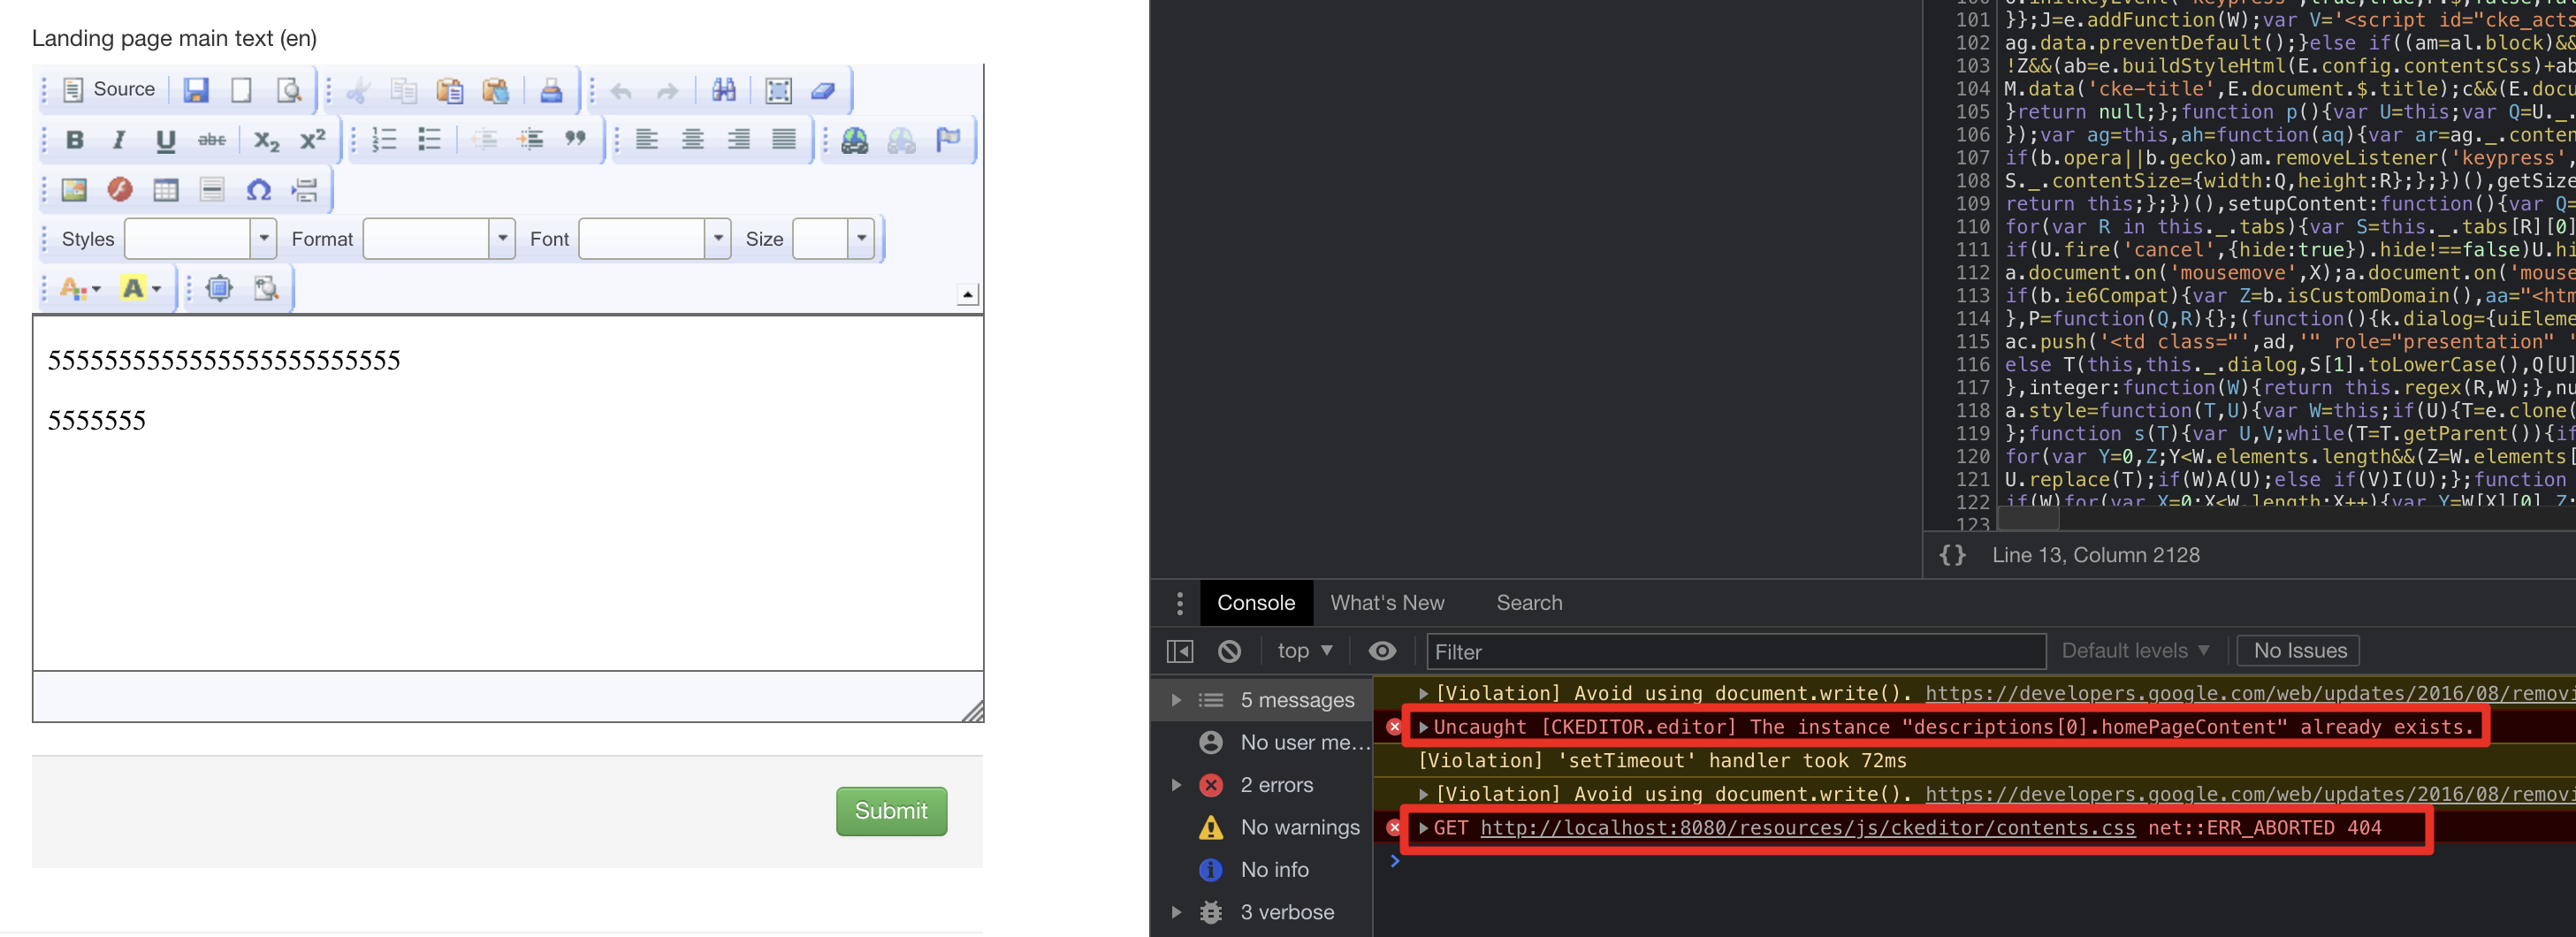Viewport: 2576px width, 937px height.
Task: Switch to the What's New tab
Action: tap(1388, 602)
